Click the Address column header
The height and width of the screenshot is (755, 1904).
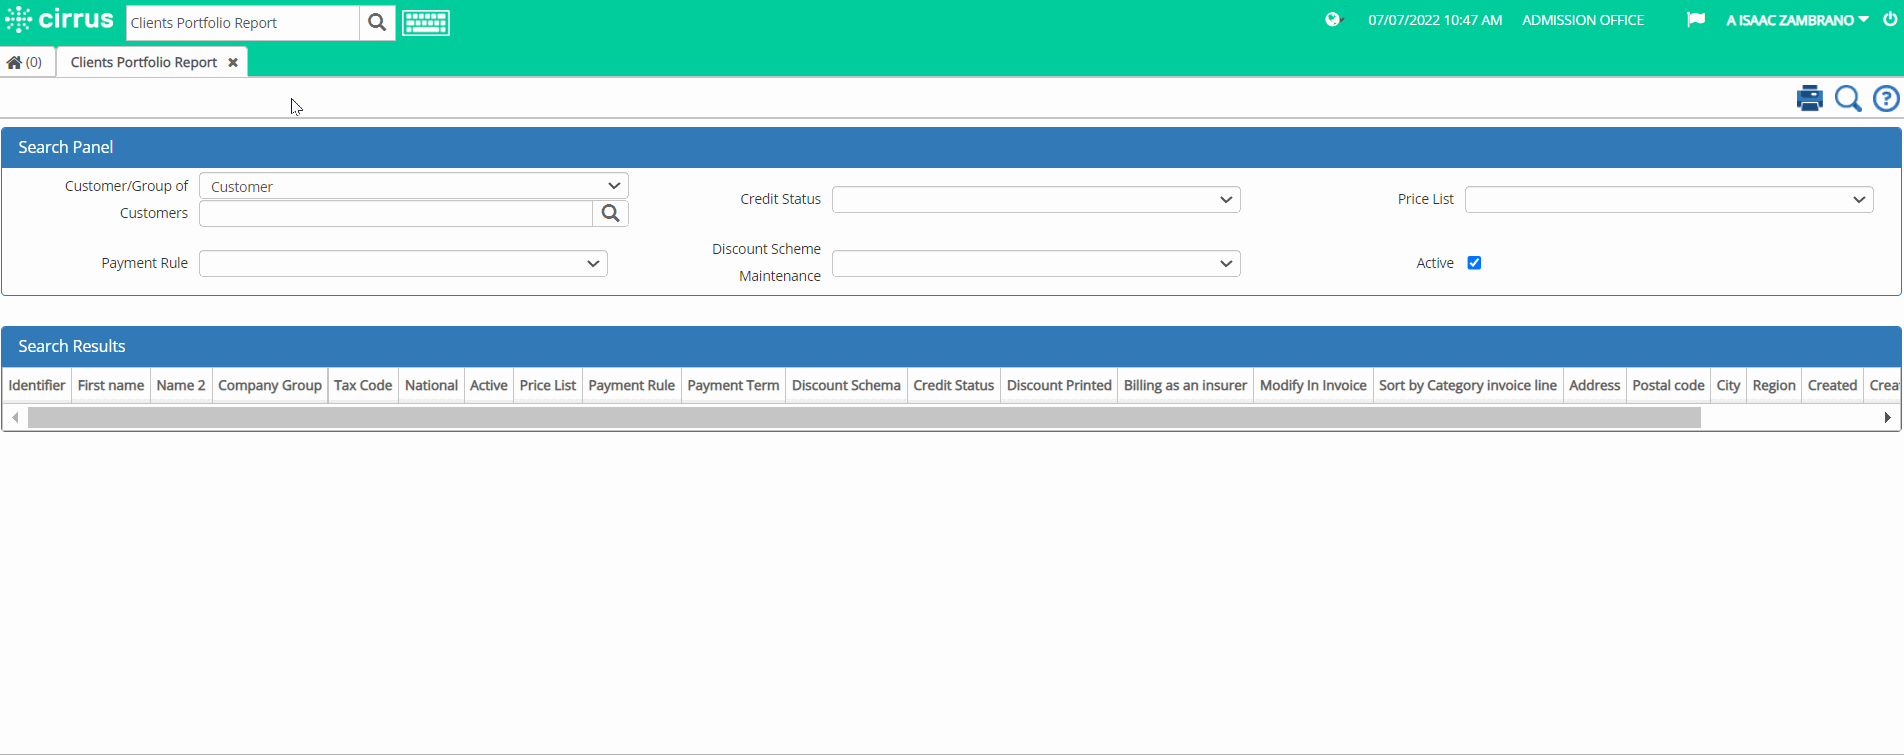pyautogui.click(x=1595, y=385)
